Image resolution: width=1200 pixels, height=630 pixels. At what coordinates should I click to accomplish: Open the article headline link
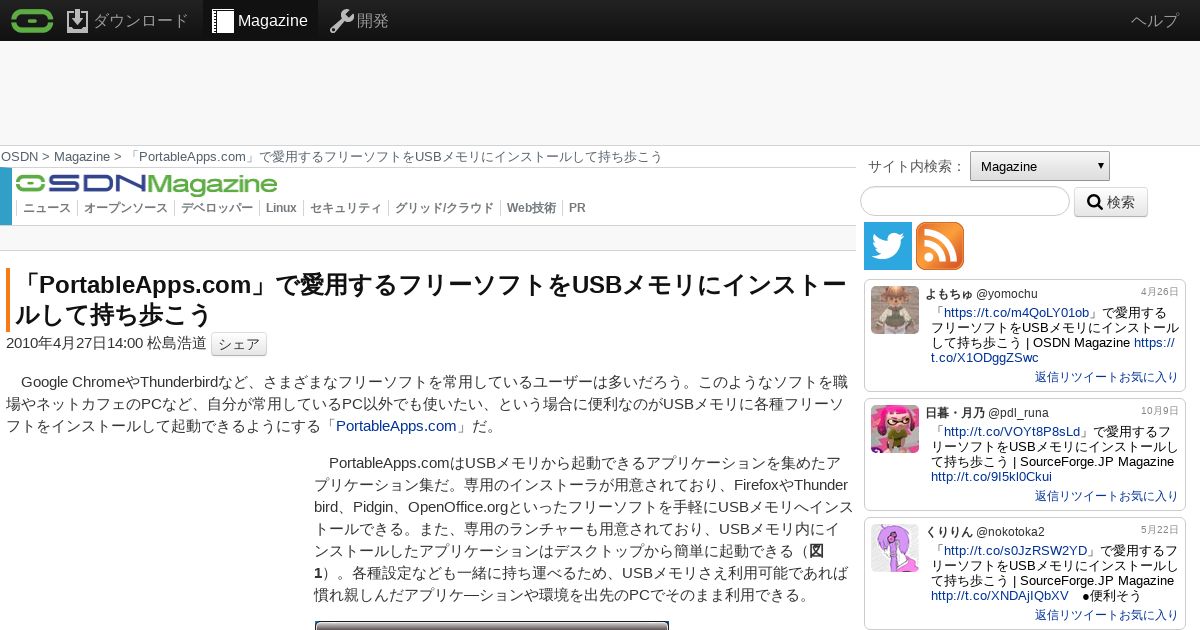(430, 300)
